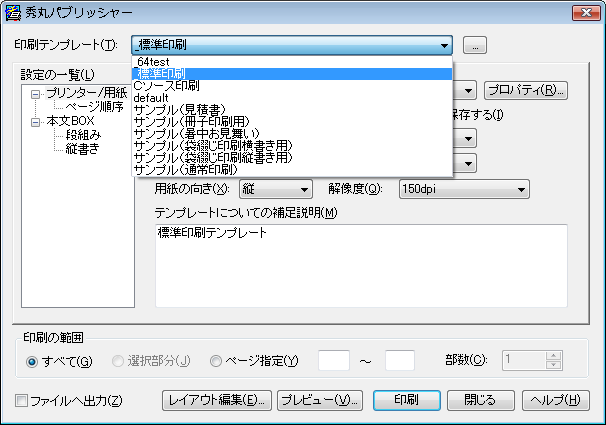Select the すべて radio button
Screen dimensions: 606x425
pyautogui.click(x=33, y=360)
